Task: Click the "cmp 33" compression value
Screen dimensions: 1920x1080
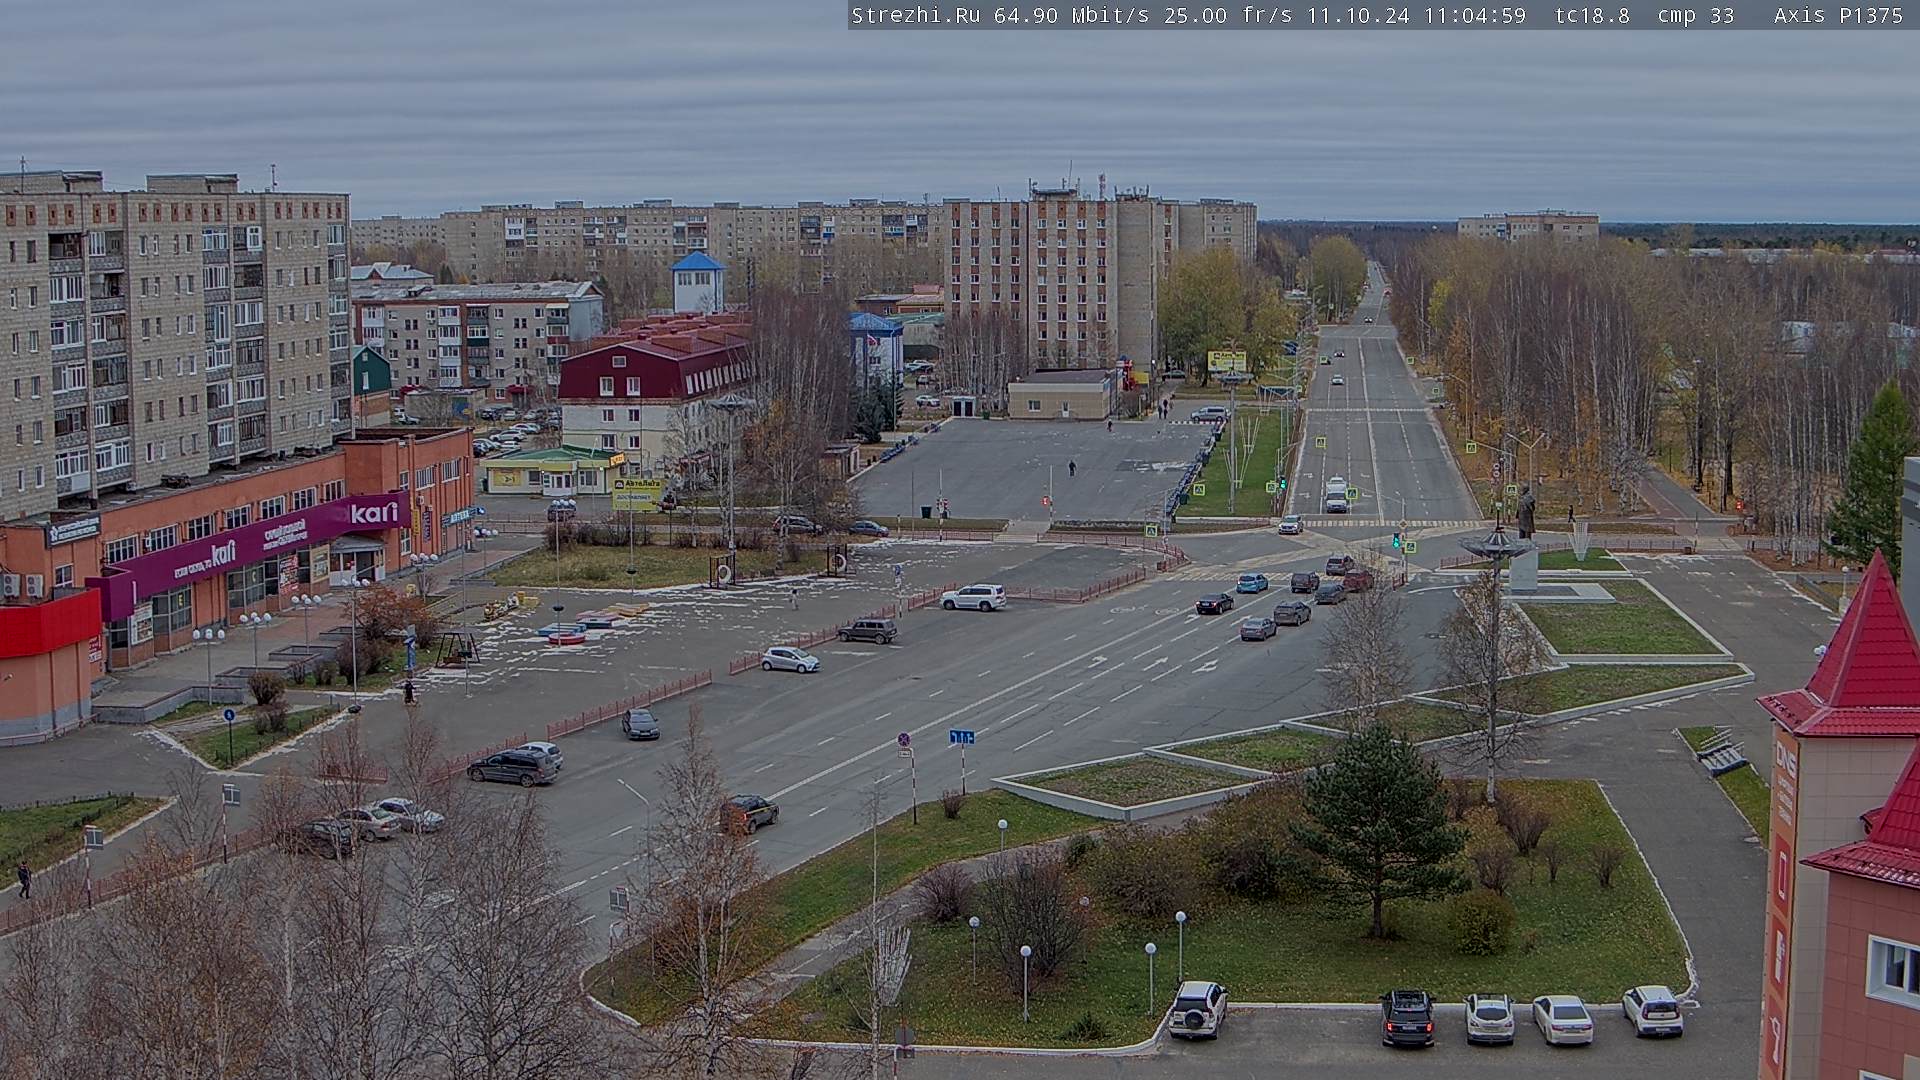Action: pos(1696,15)
